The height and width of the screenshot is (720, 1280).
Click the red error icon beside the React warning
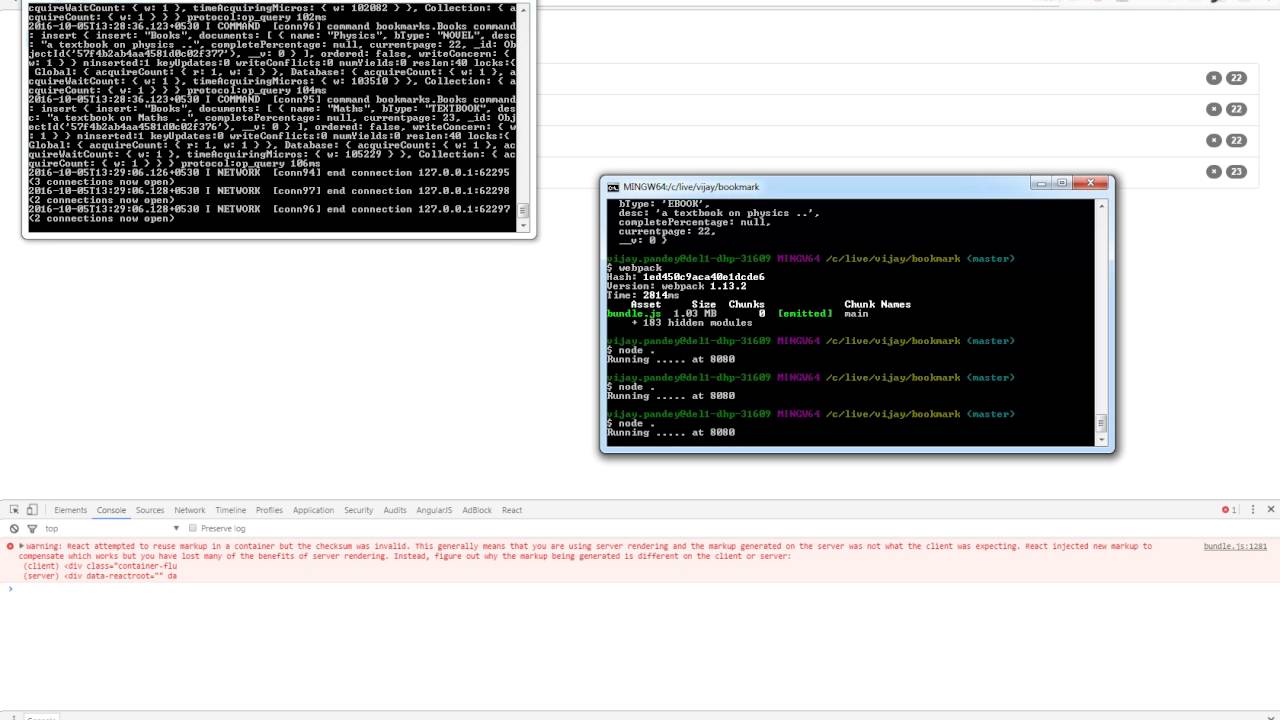(10, 546)
